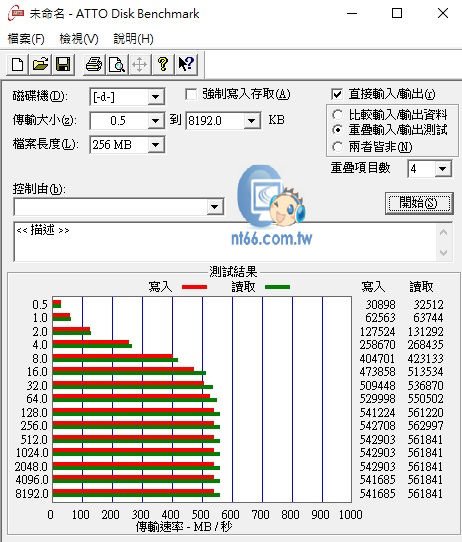Click the 開始(S) start button

419,203
